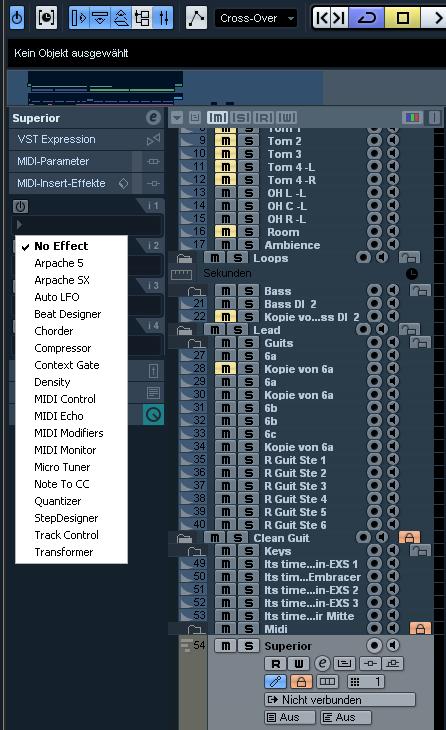Mute the Kopie von 6a track 28

225,369
